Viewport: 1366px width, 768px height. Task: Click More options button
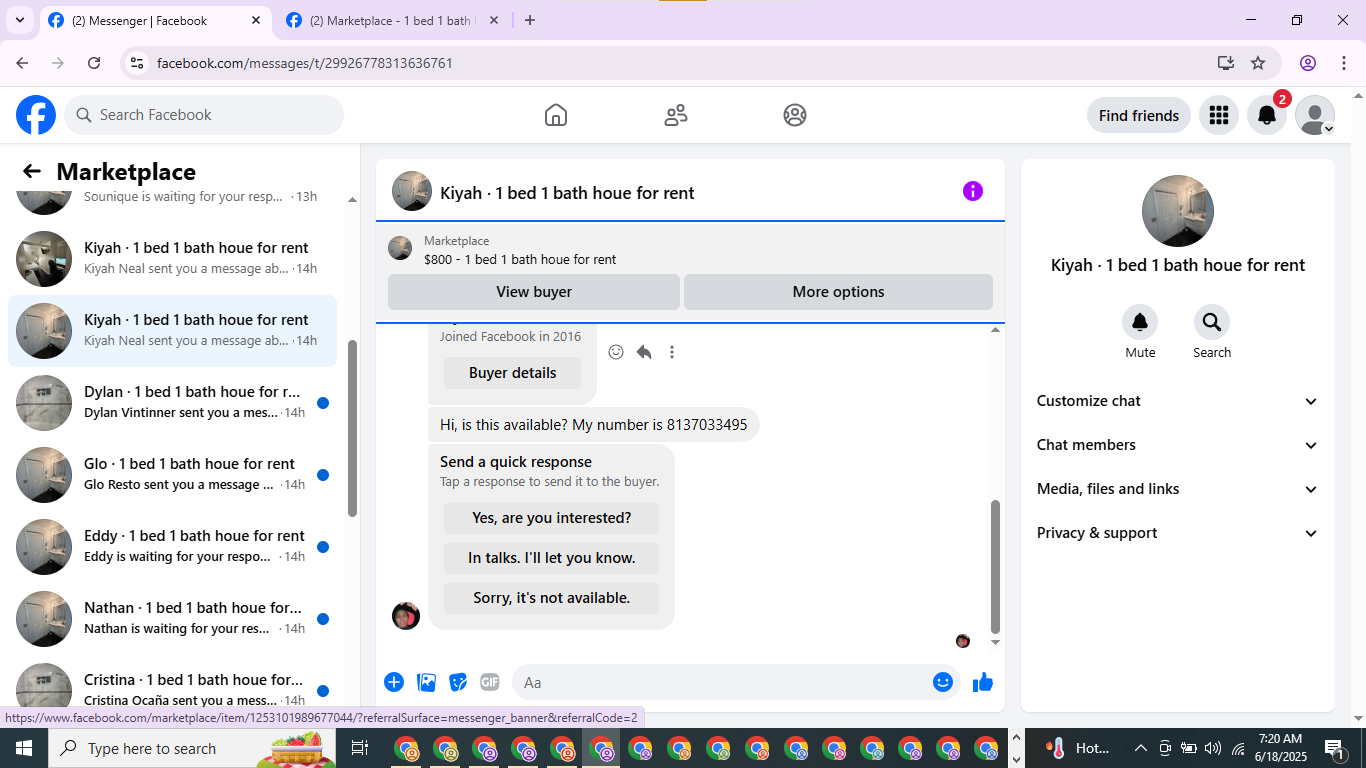(x=838, y=292)
